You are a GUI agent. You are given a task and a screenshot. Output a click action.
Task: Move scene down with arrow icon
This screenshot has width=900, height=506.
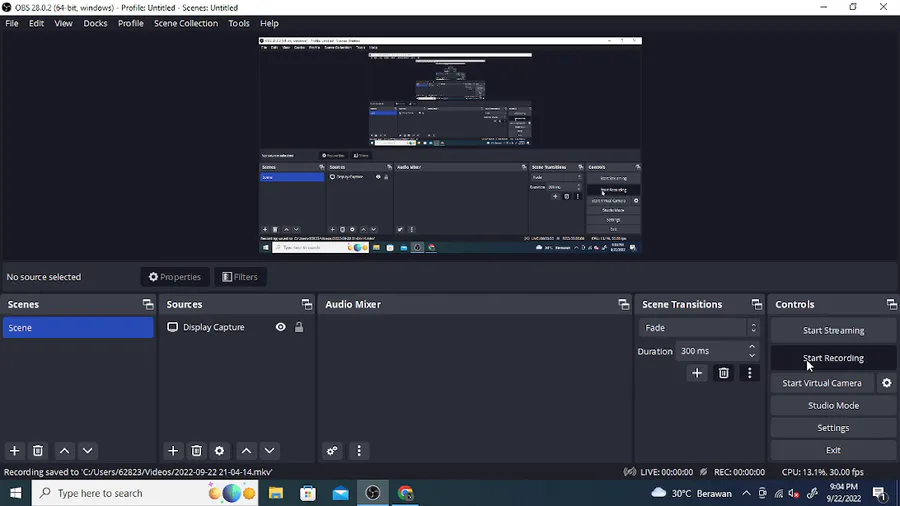[87, 451]
